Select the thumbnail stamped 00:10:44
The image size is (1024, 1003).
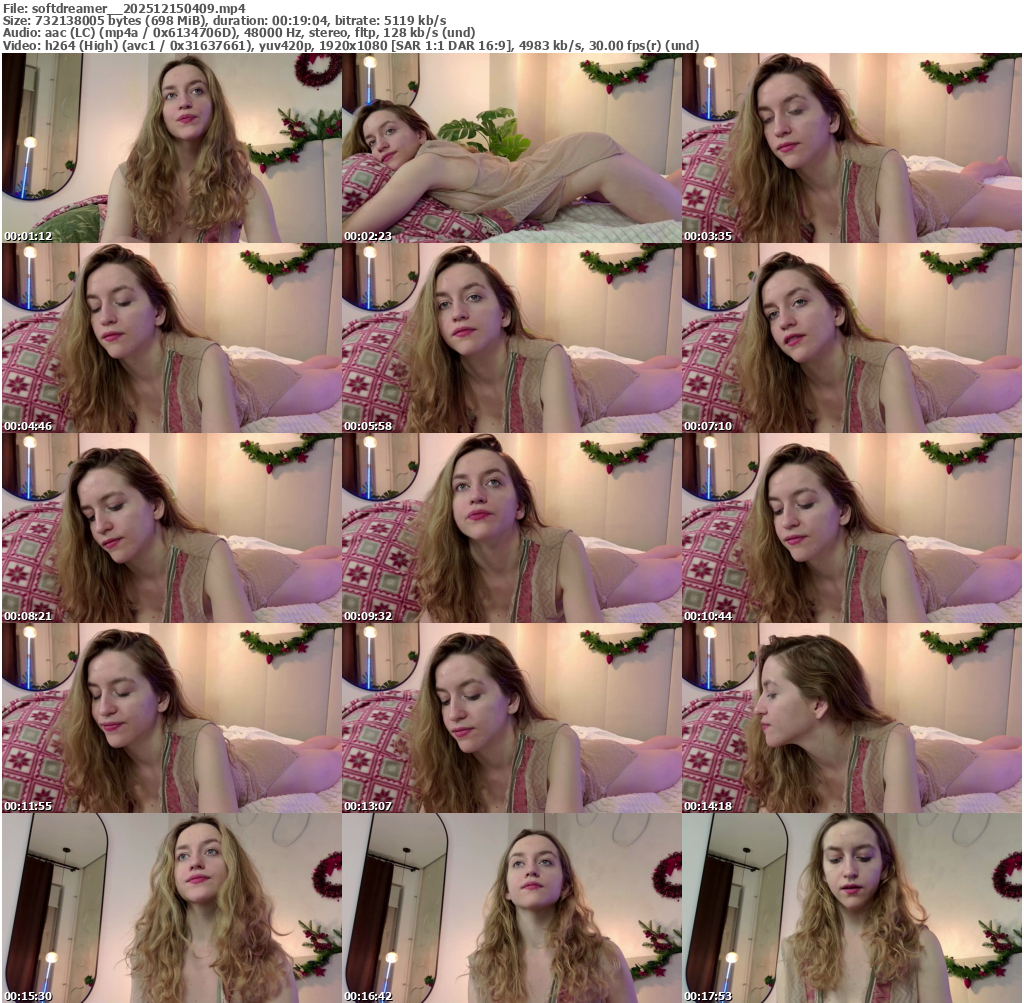coord(852,528)
